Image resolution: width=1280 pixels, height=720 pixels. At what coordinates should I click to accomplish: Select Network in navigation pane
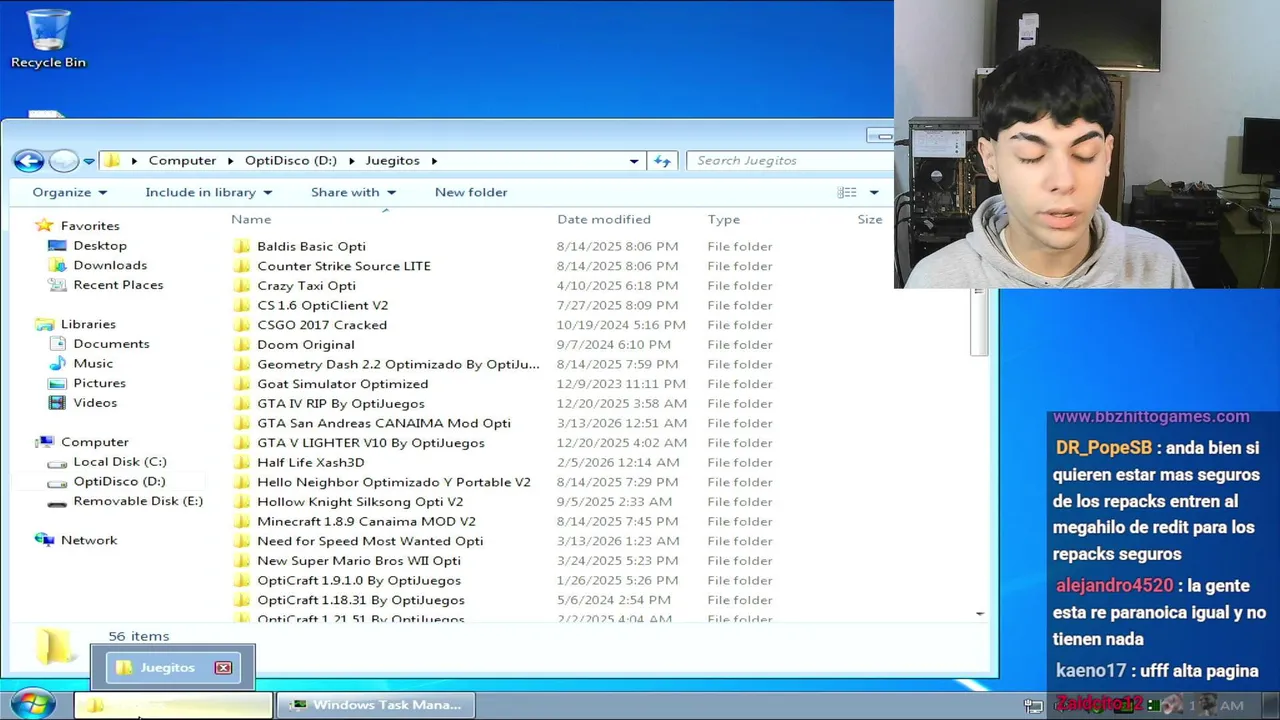pos(89,540)
